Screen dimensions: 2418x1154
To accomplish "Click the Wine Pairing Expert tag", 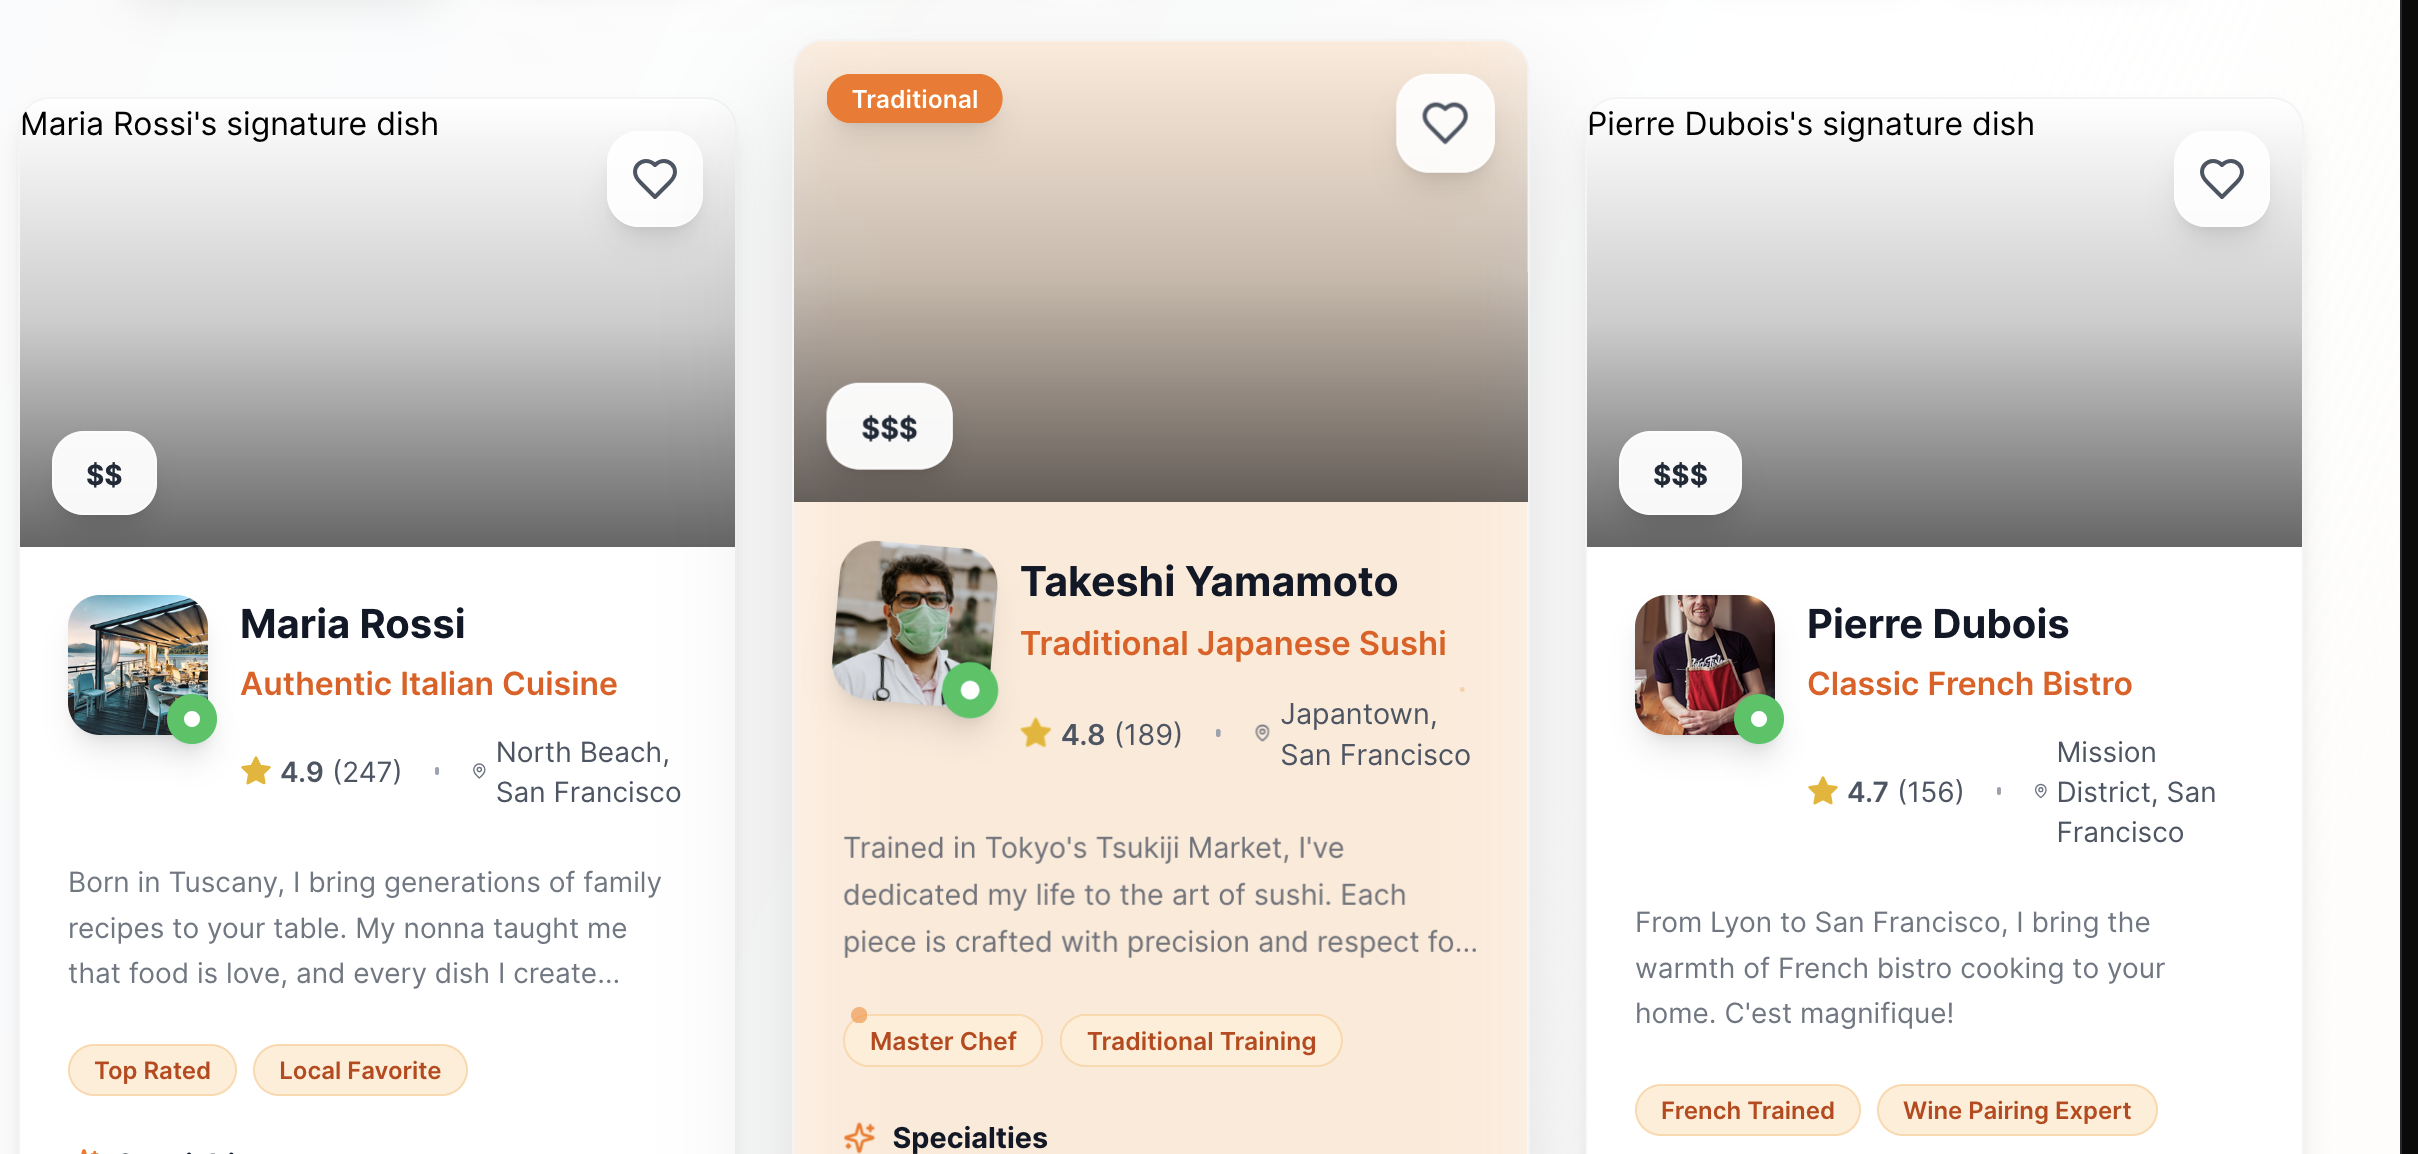I will click(2016, 1110).
